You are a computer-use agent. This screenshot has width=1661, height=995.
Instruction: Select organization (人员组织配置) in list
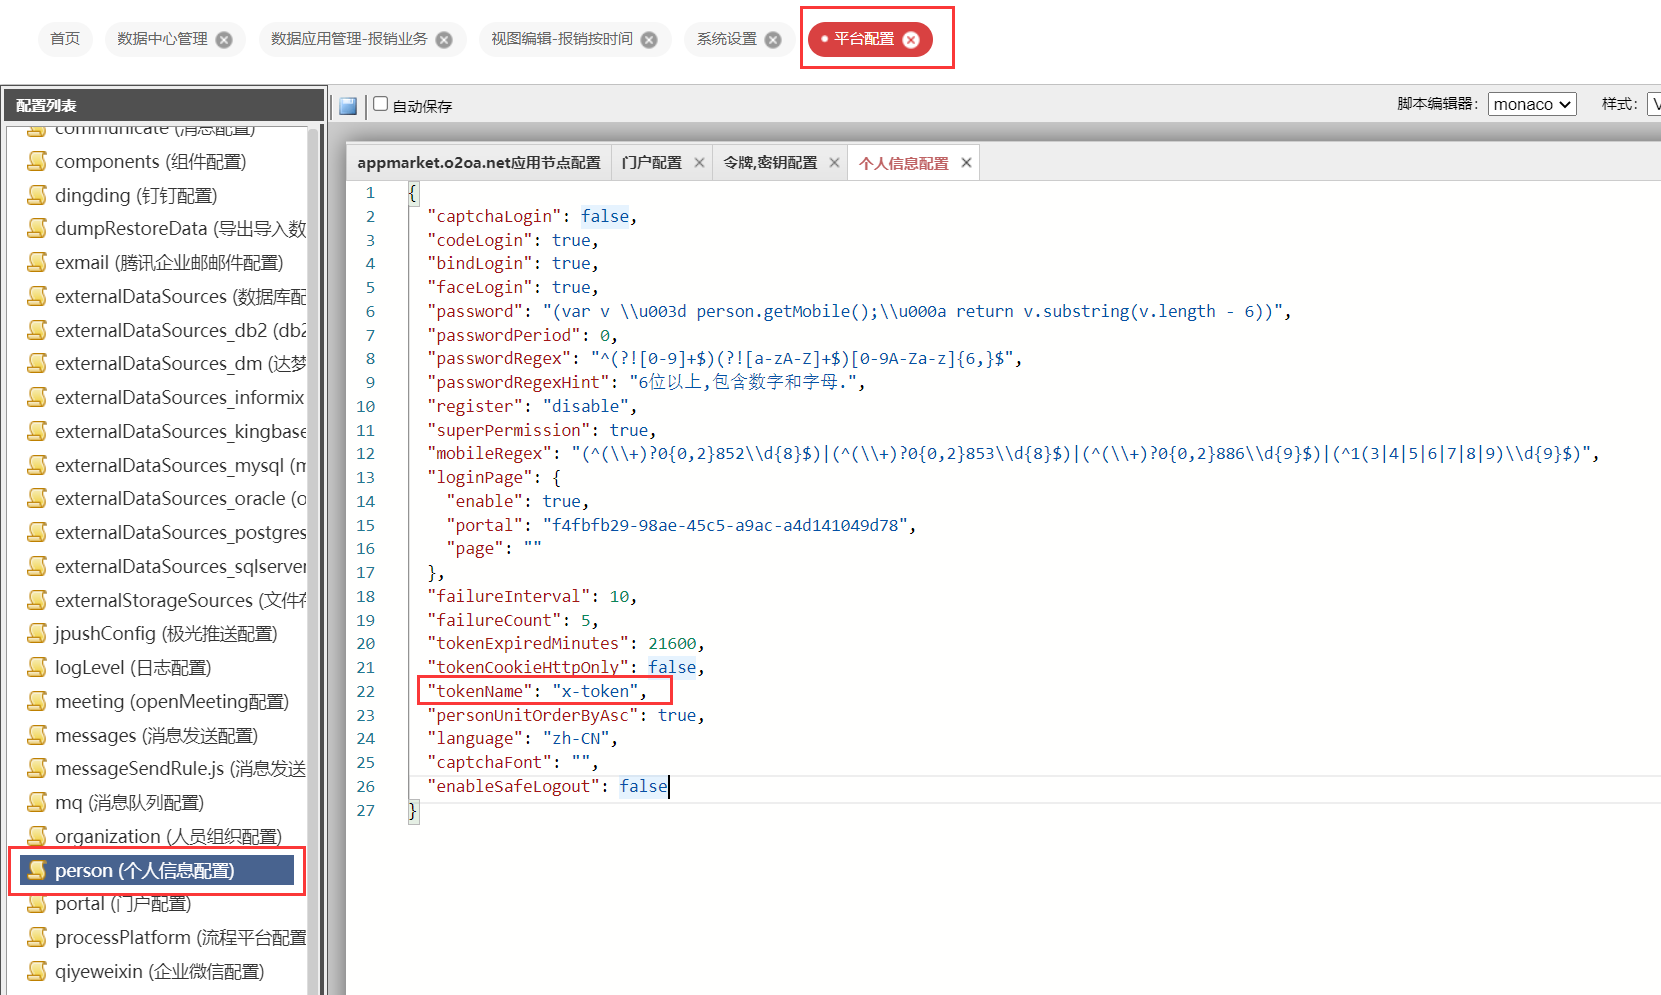[168, 836]
